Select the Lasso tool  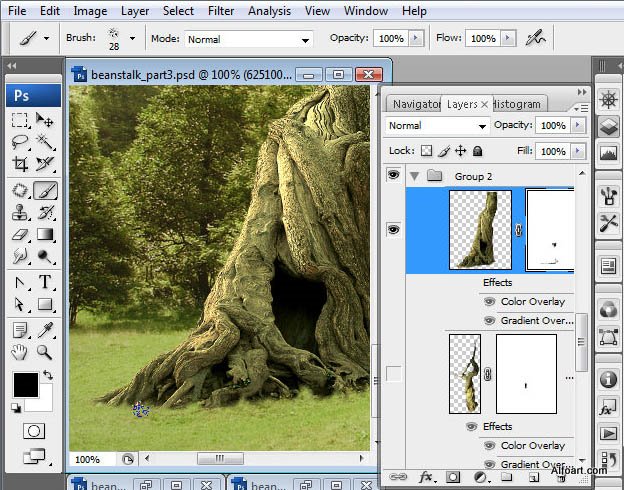click(x=20, y=141)
